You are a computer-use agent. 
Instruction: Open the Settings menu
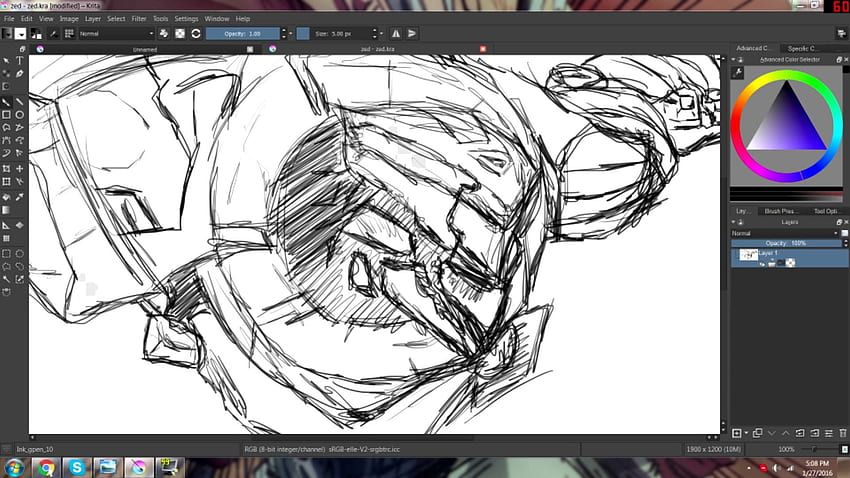click(x=186, y=19)
